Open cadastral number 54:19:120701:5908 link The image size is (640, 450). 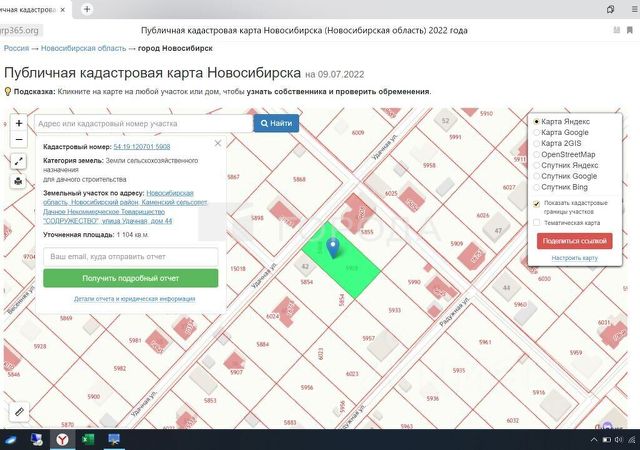coord(142,147)
